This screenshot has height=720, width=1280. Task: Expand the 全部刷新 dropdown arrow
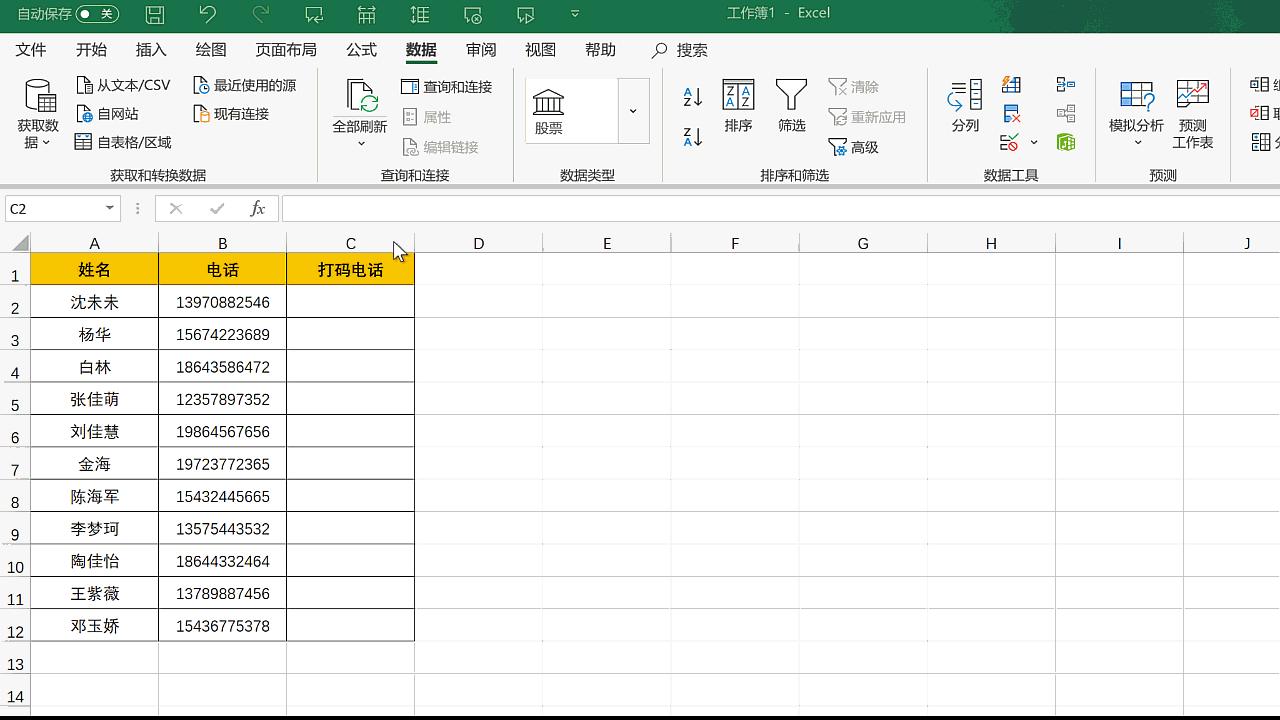click(361, 144)
